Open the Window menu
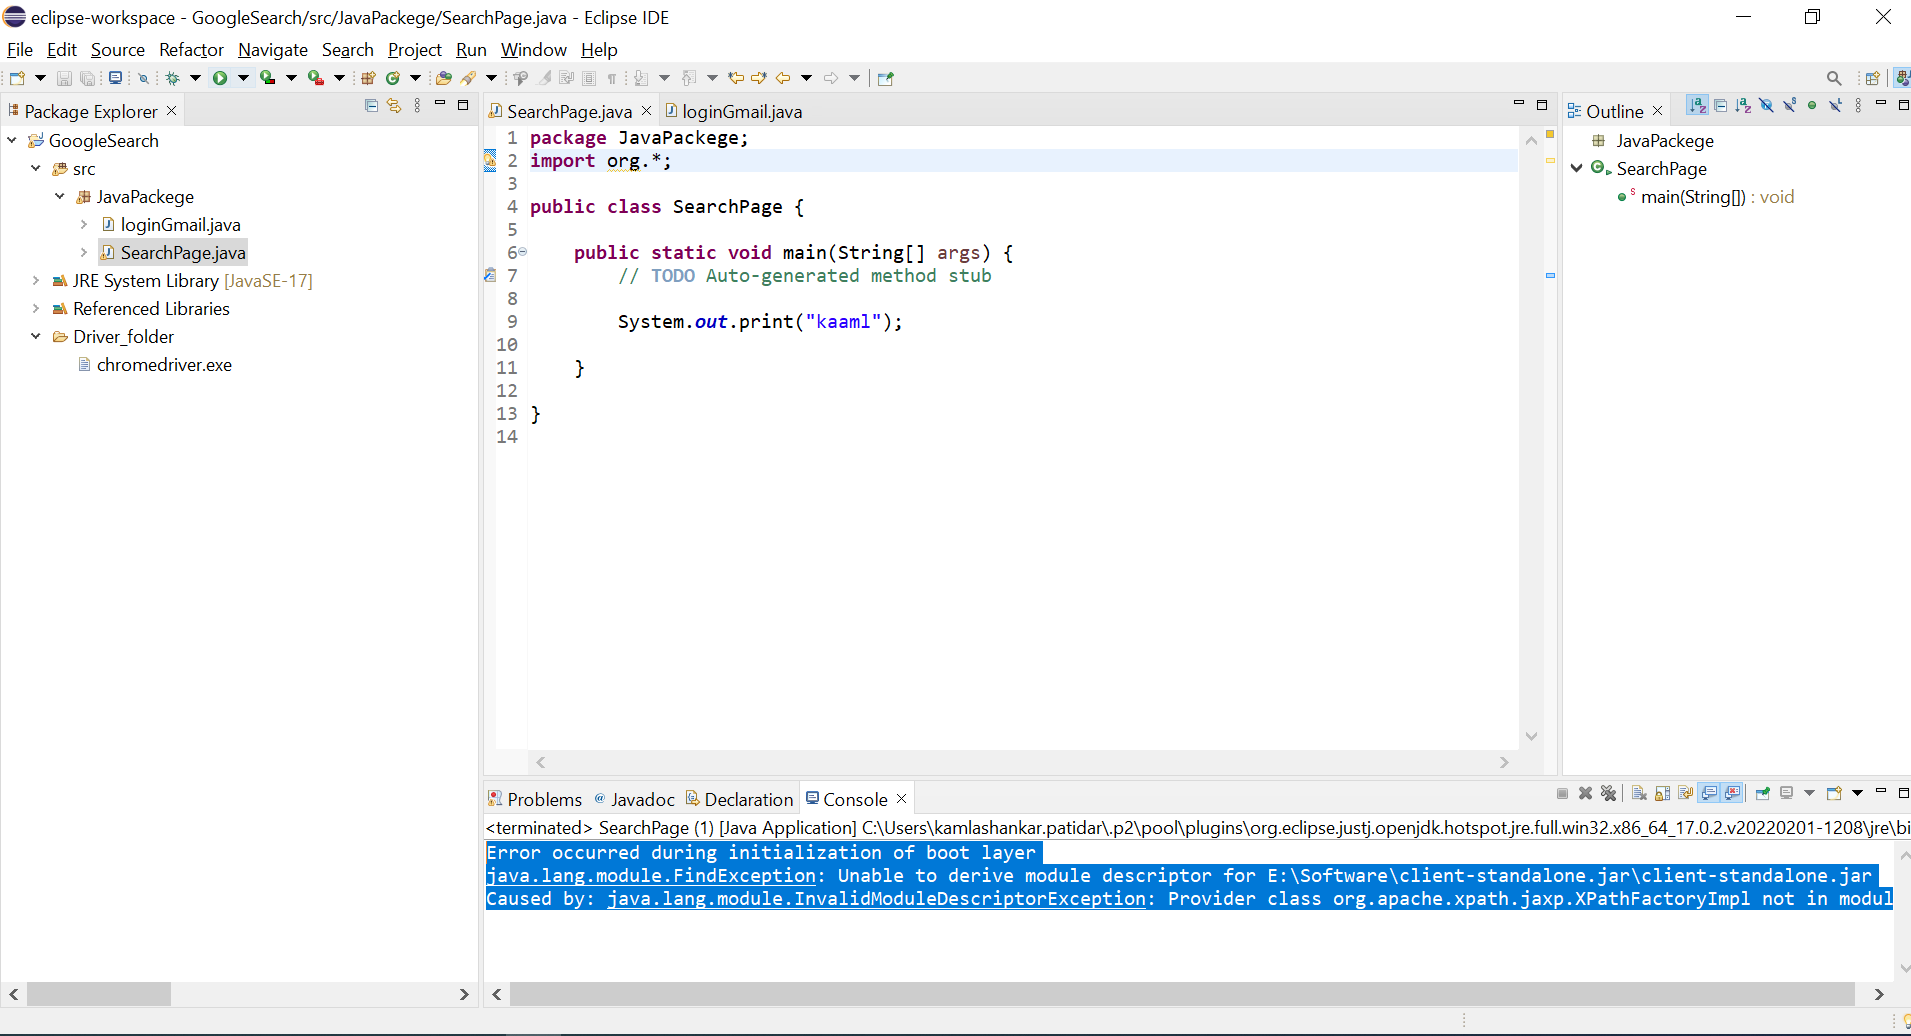 pyautogui.click(x=534, y=50)
